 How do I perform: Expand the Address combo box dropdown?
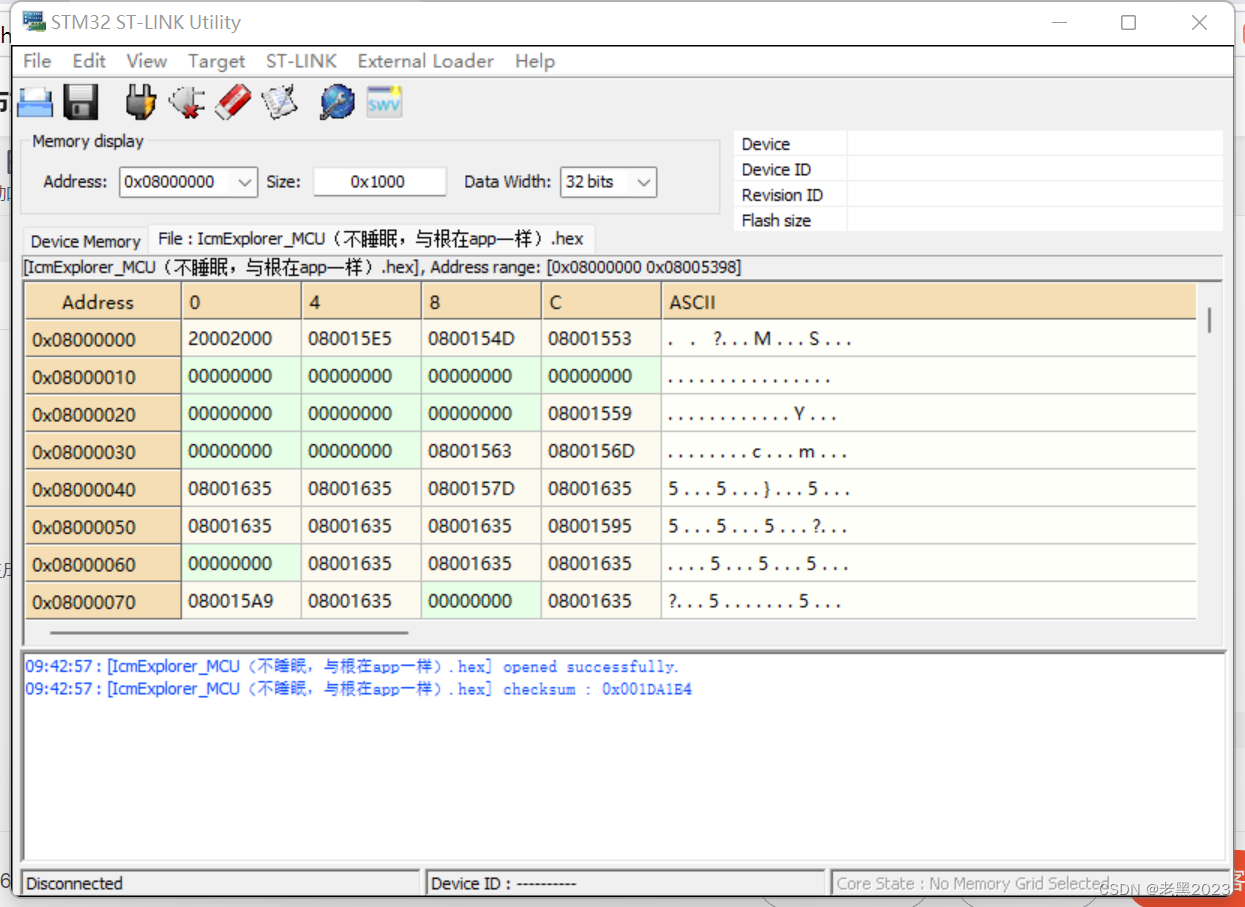pyautogui.click(x=244, y=182)
